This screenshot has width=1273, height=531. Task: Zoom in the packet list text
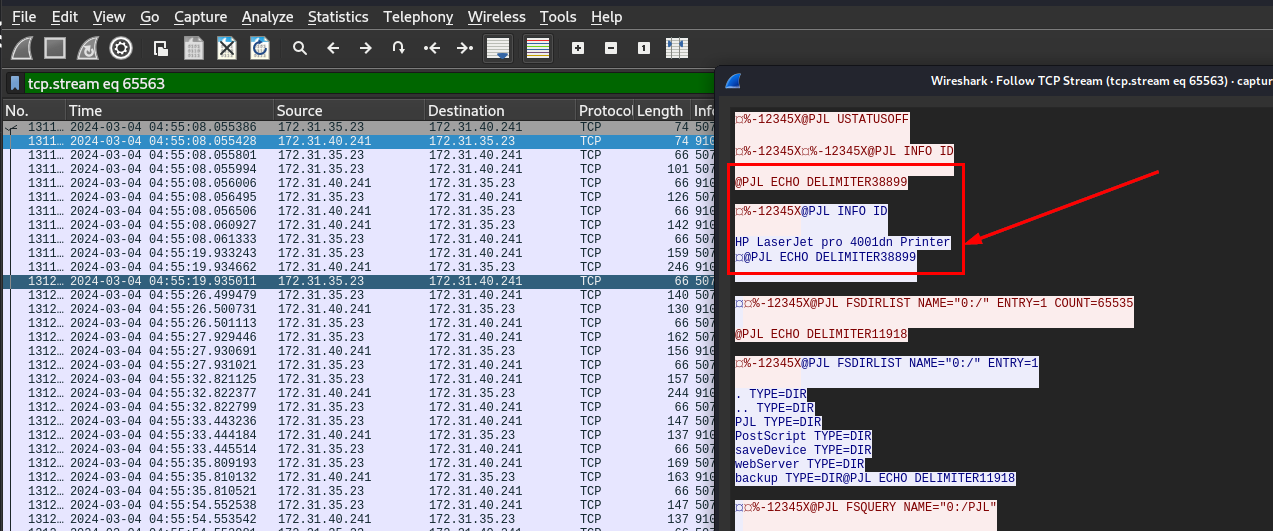point(578,47)
